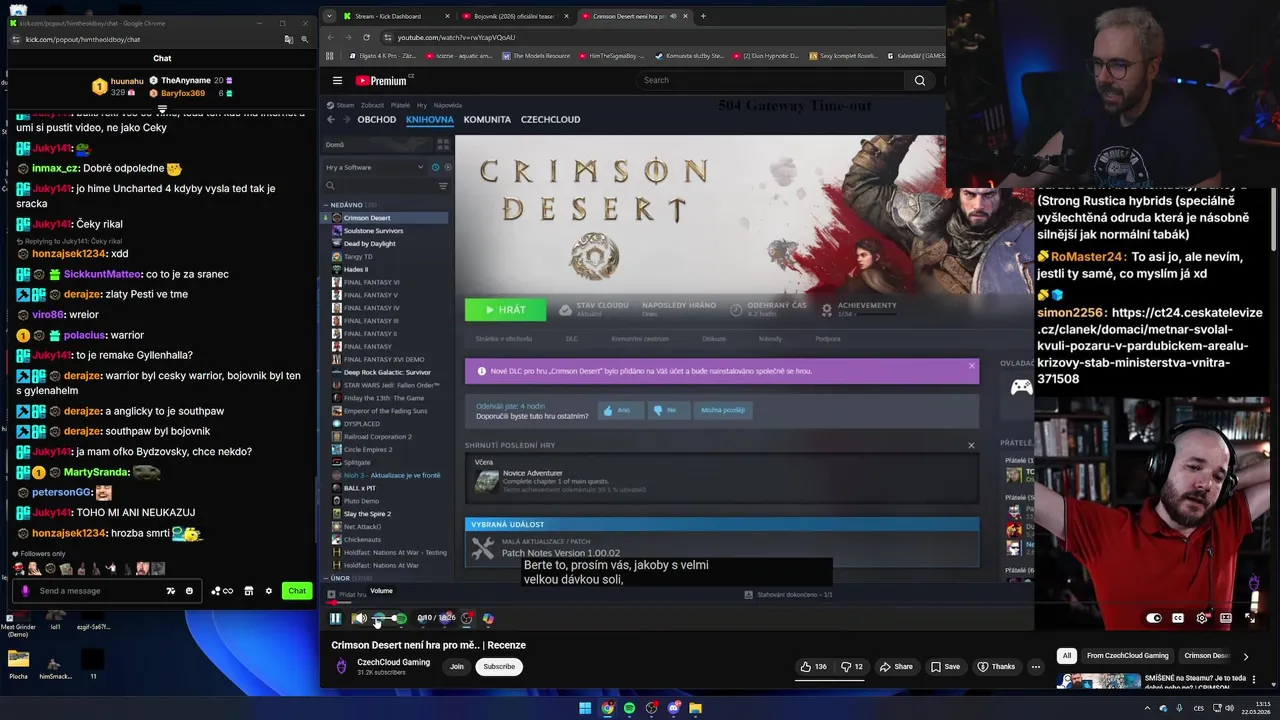Switch player to theater mode
The image size is (1280, 720).
(x=1226, y=618)
